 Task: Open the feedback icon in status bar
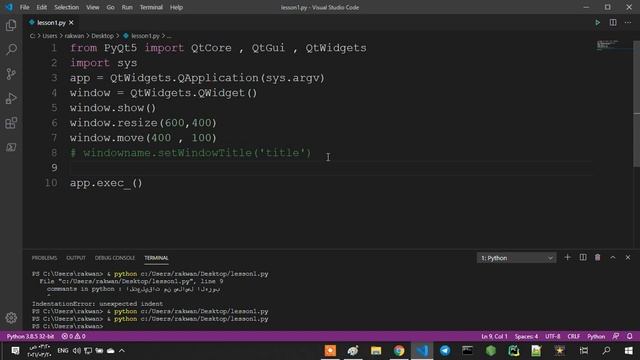[x=616, y=336]
